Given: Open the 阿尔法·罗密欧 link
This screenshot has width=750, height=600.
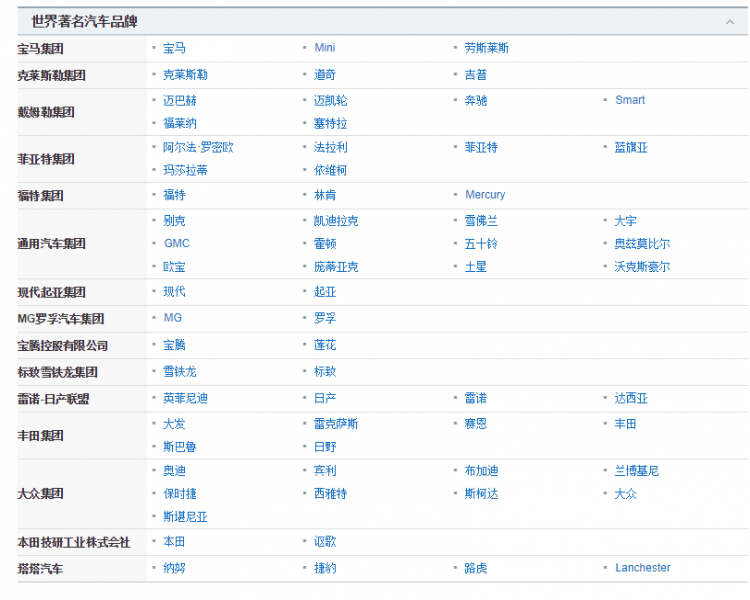Looking at the screenshot, I should click(x=198, y=147).
